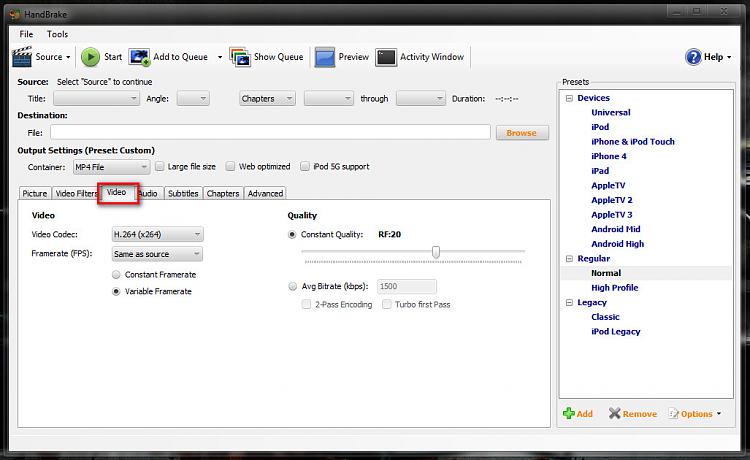Enable the iPod 5G support checkbox
Image resolution: width=750 pixels, height=460 pixels.
tap(305, 166)
